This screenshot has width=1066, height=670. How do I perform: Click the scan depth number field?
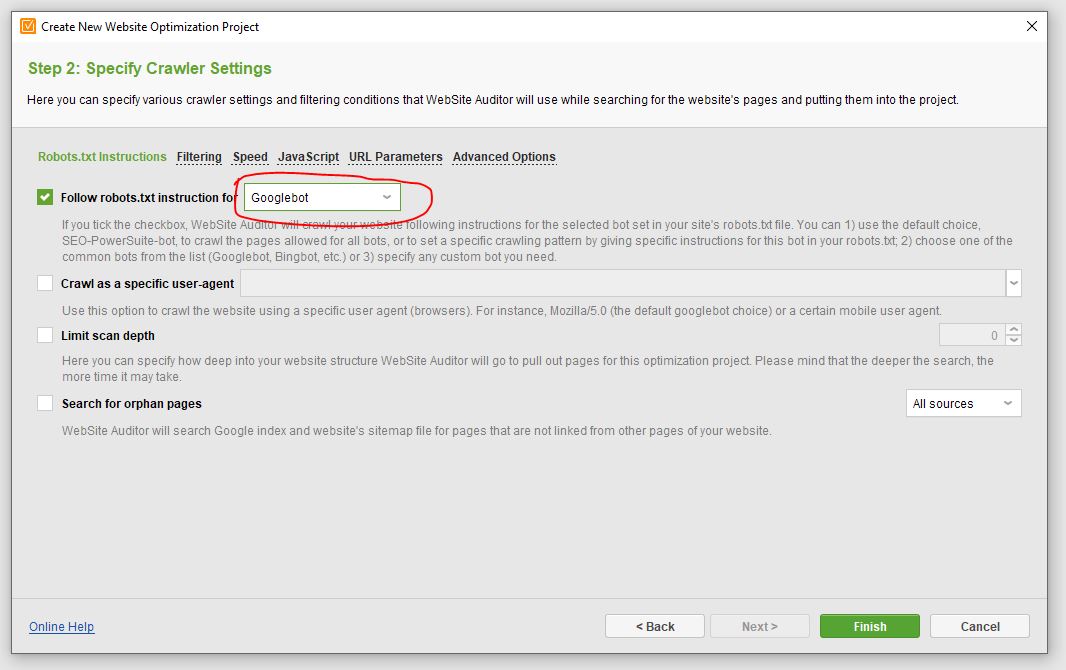tap(972, 335)
